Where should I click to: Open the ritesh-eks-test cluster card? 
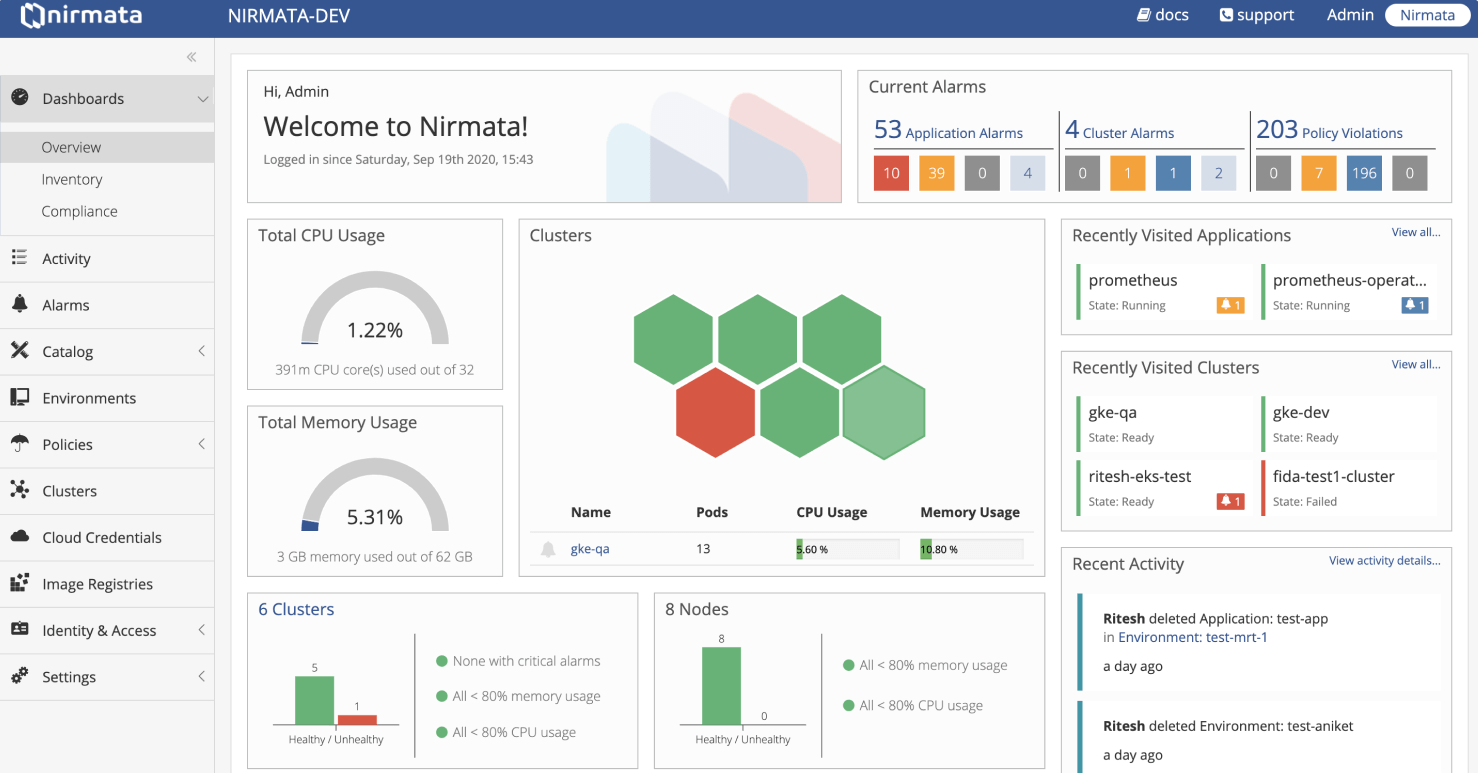[1161, 488]
